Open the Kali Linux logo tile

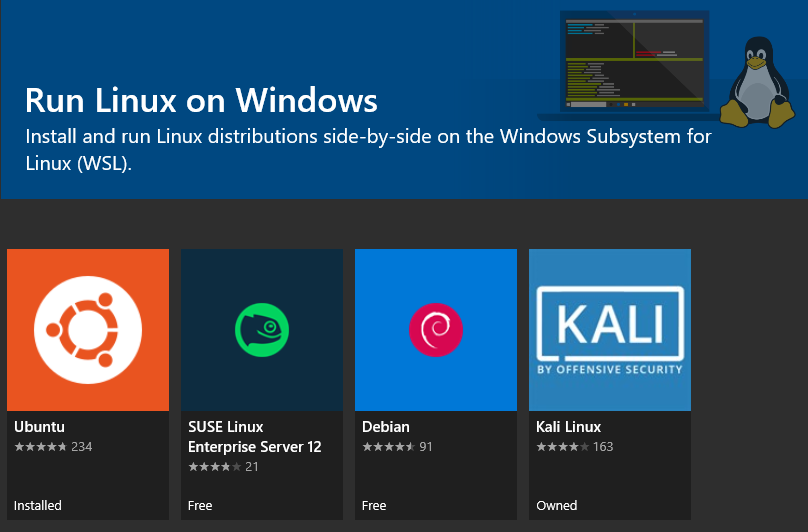610,330
